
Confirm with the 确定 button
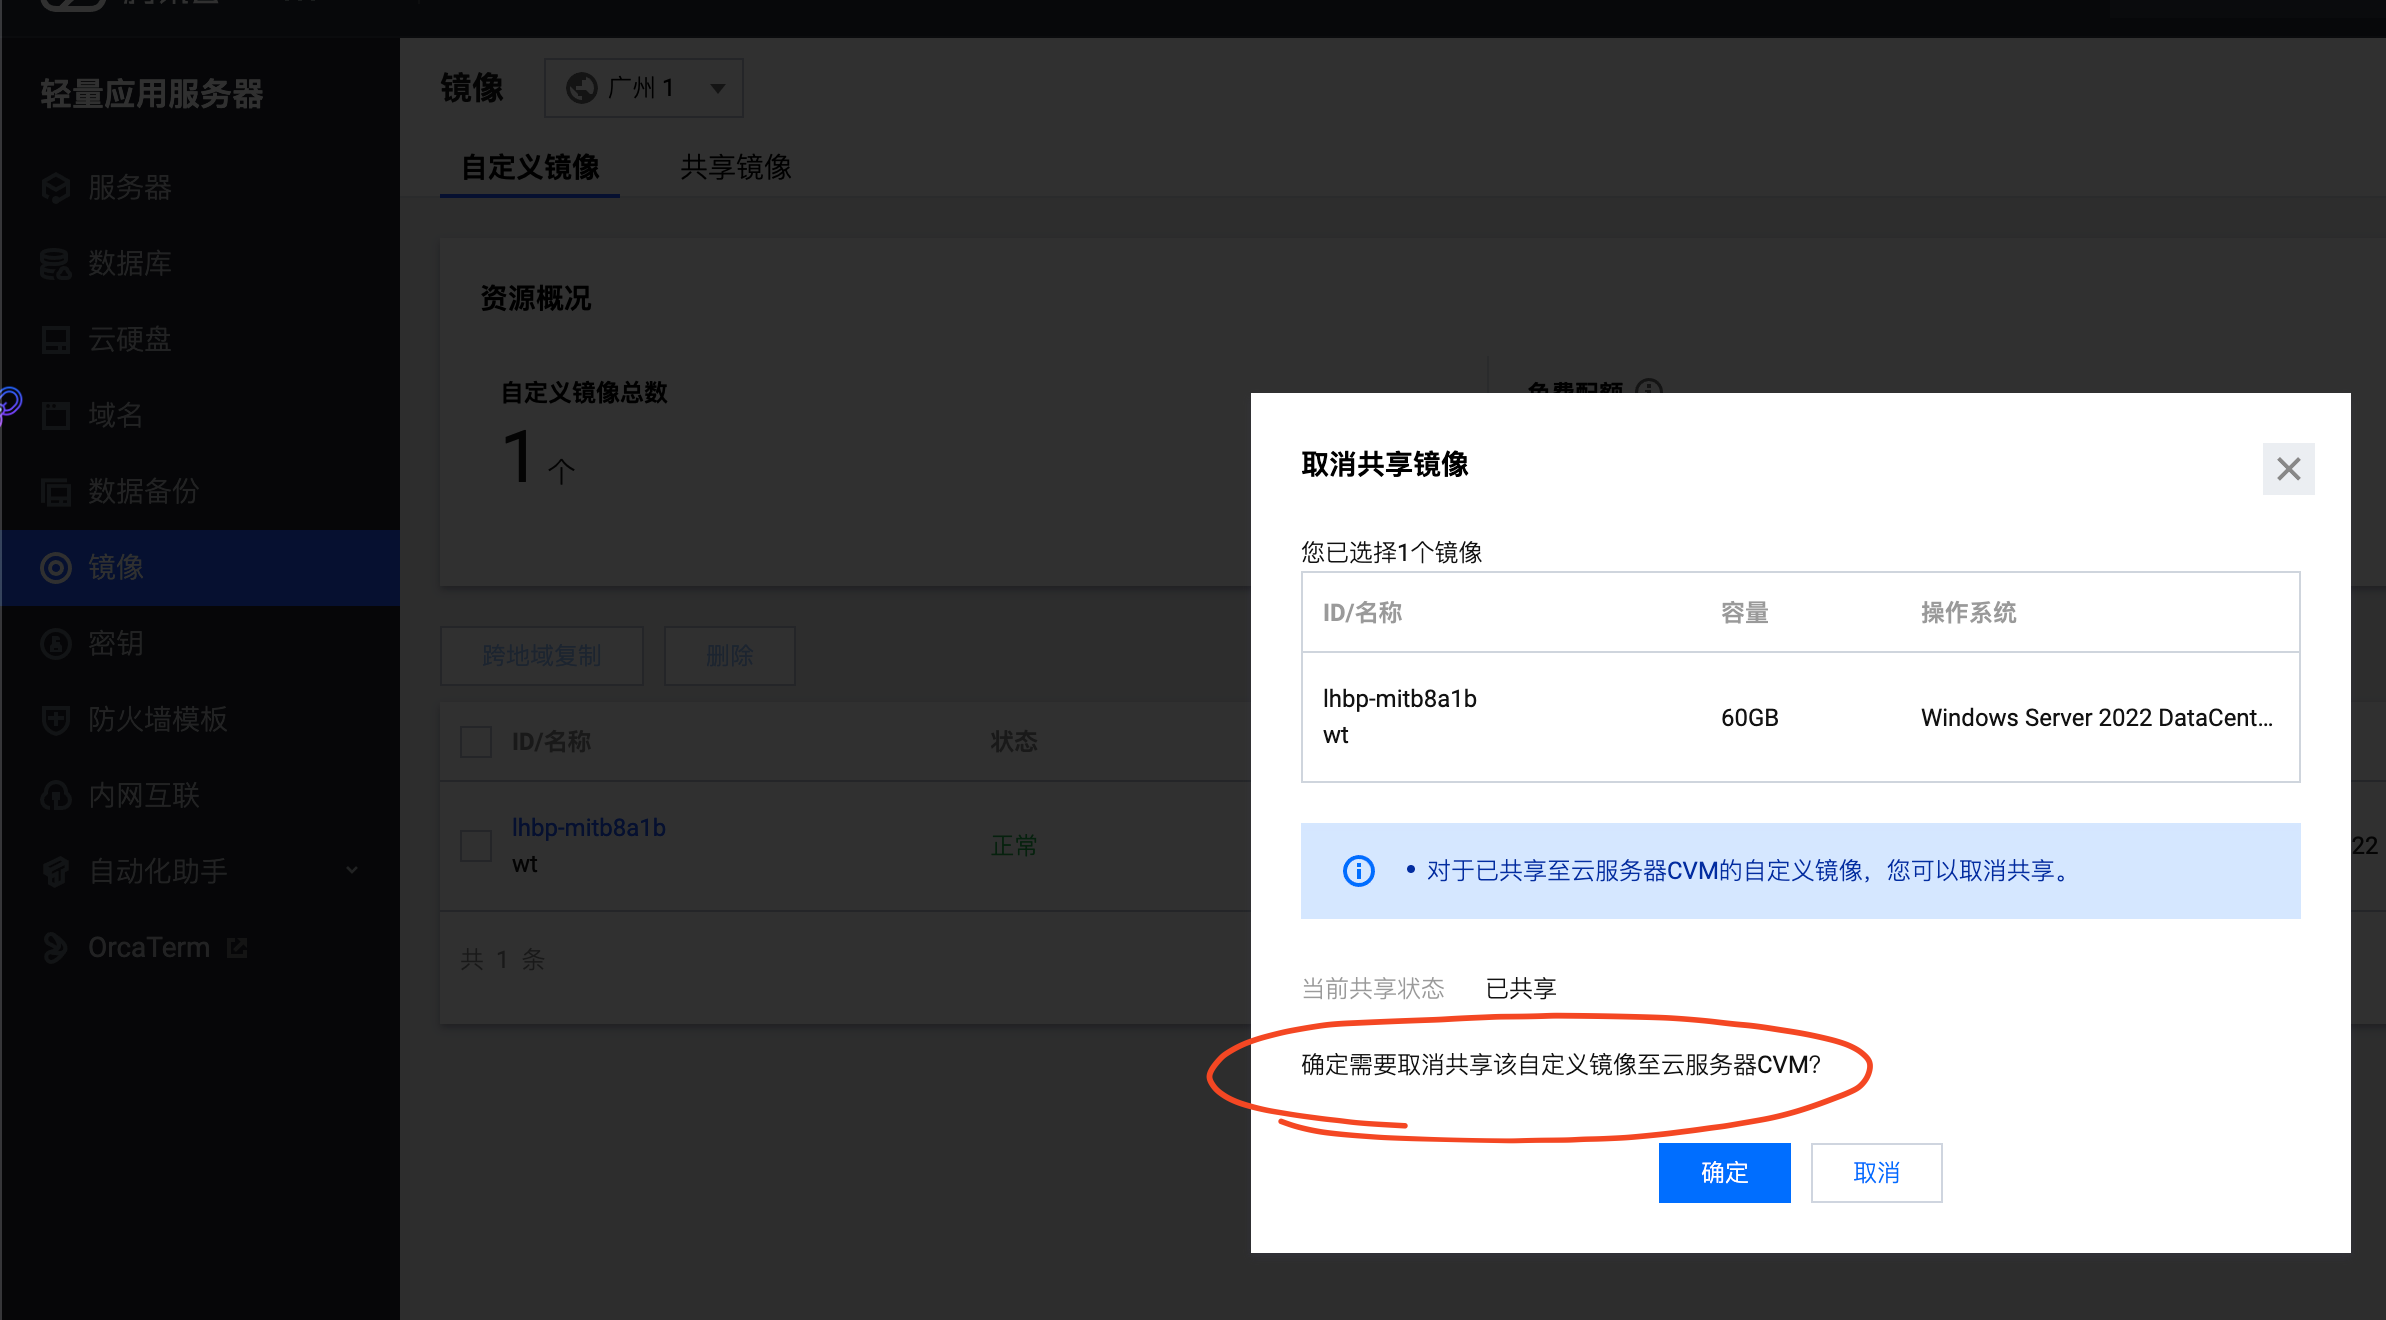[1724, 1172]
